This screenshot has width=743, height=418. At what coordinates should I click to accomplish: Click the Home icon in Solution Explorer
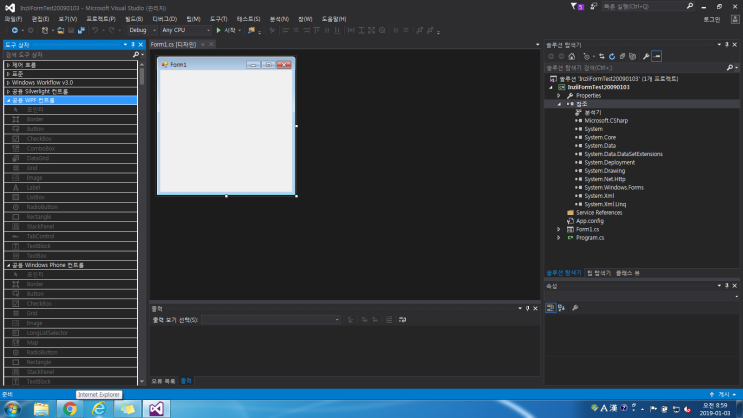[571, 56]
